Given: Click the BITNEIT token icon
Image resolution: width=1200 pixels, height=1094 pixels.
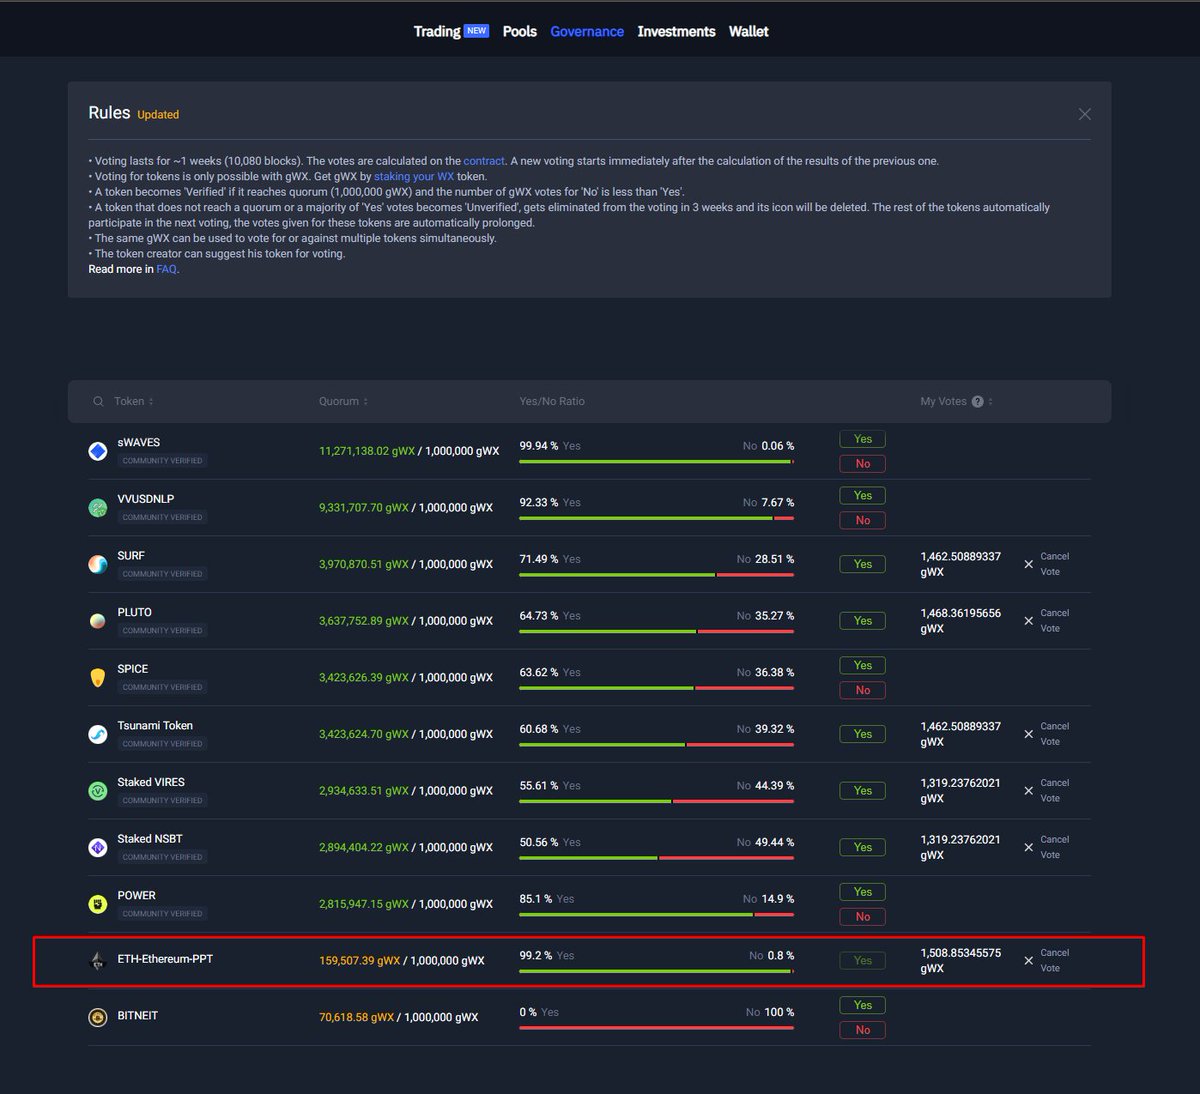Looking at the screenshot, I should [98, 1017].
